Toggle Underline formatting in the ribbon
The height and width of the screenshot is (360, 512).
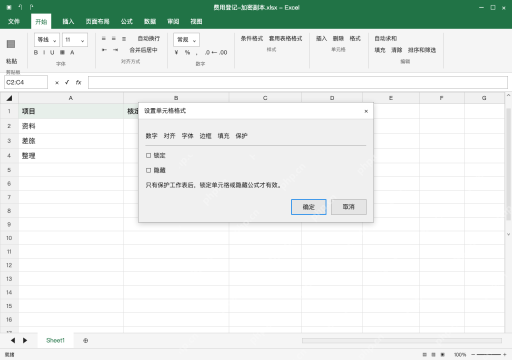click(52, 52)
